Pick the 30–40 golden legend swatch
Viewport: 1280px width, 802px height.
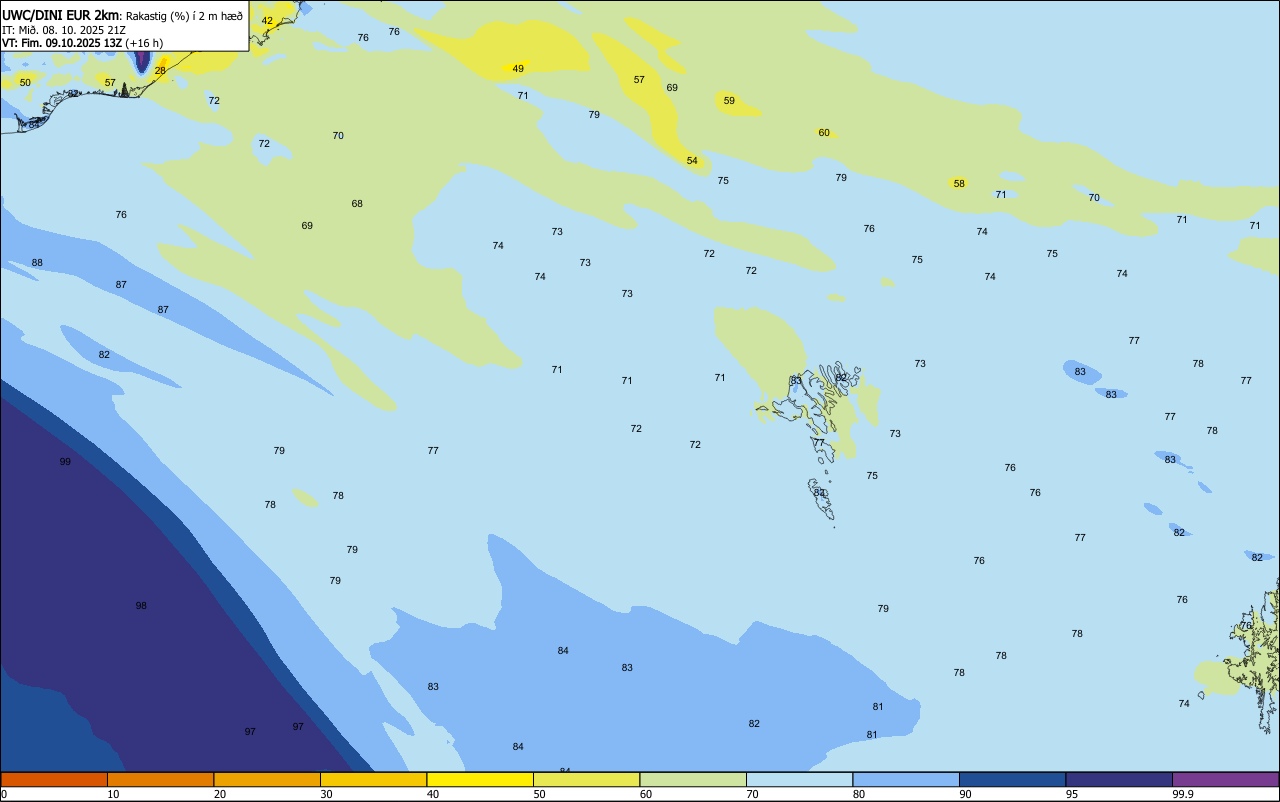tap(373, 779)
